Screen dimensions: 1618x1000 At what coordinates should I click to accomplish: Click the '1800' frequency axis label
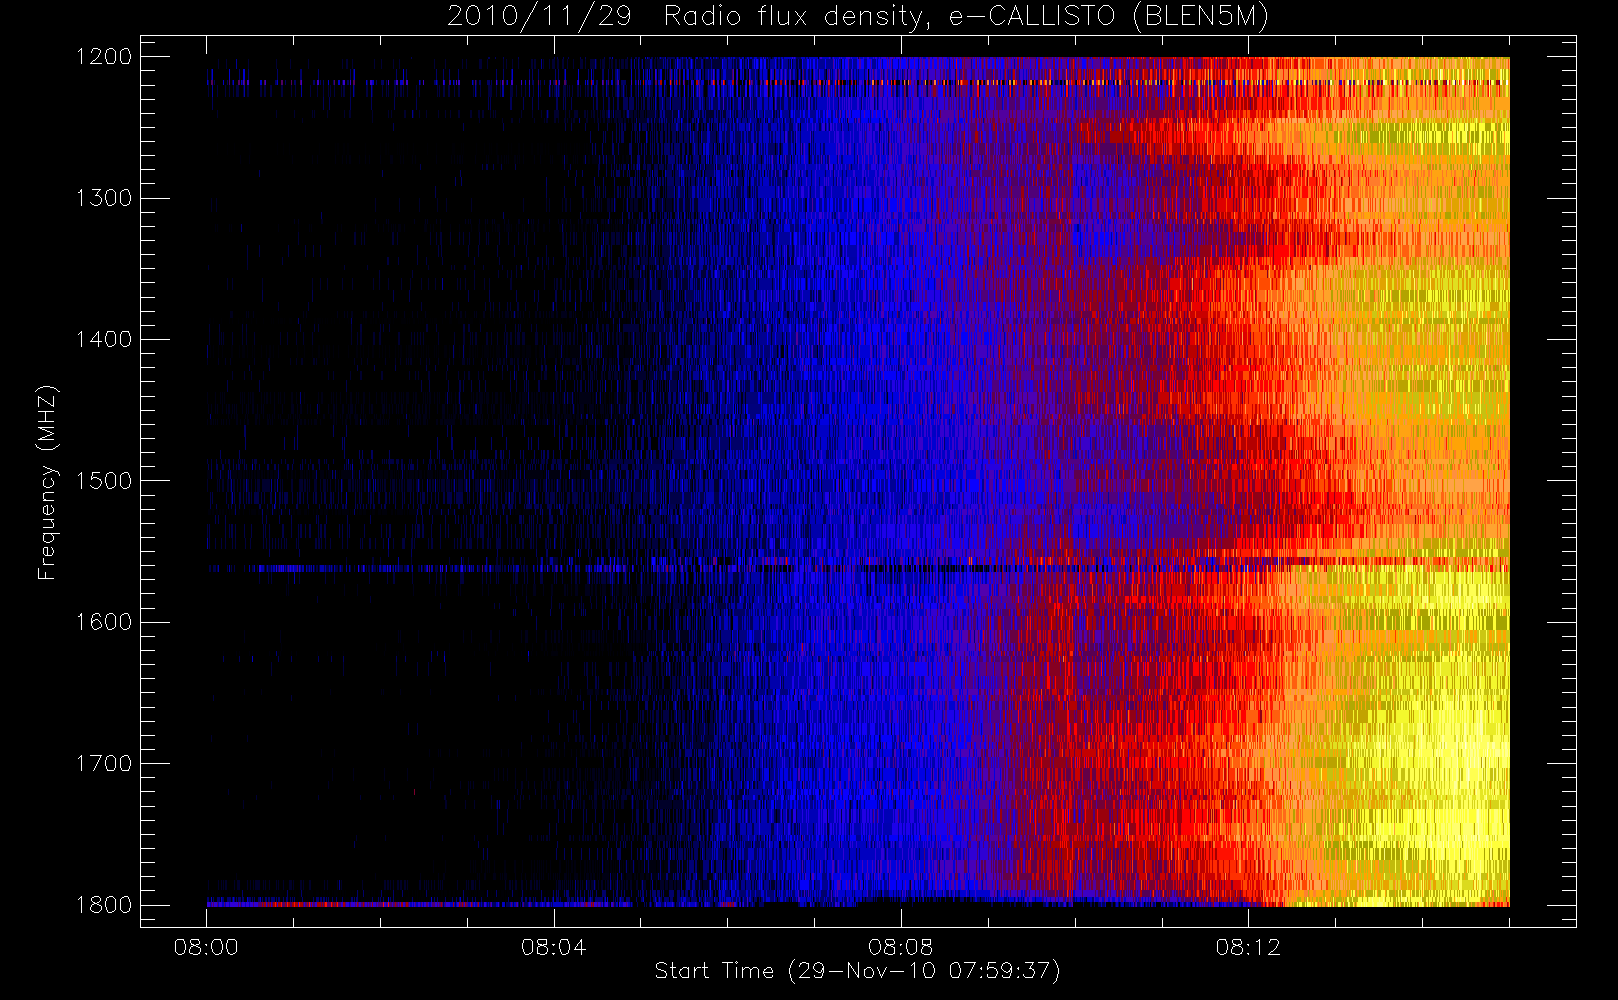click(x=104, y=905)
